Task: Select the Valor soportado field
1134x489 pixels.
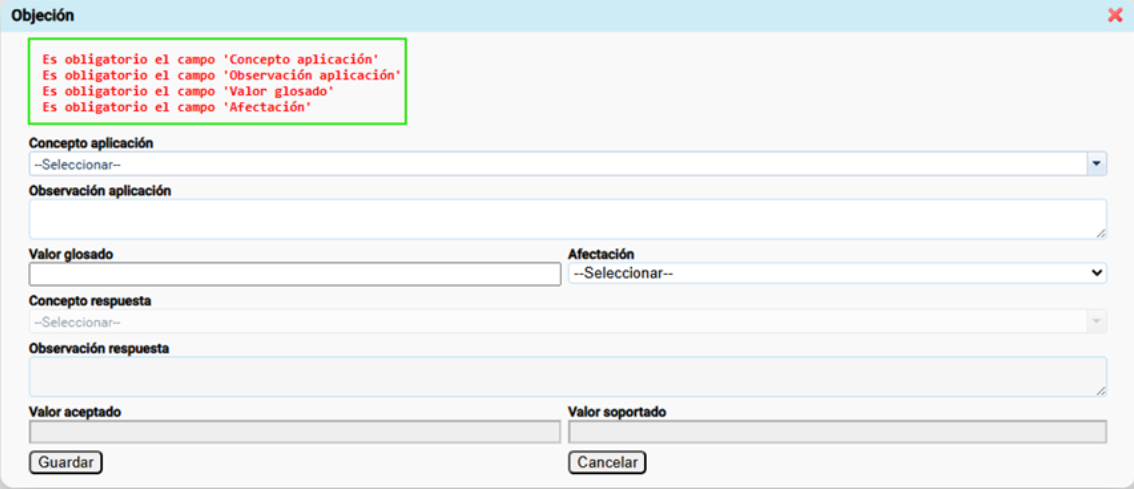Action: (x=837, y=432)
